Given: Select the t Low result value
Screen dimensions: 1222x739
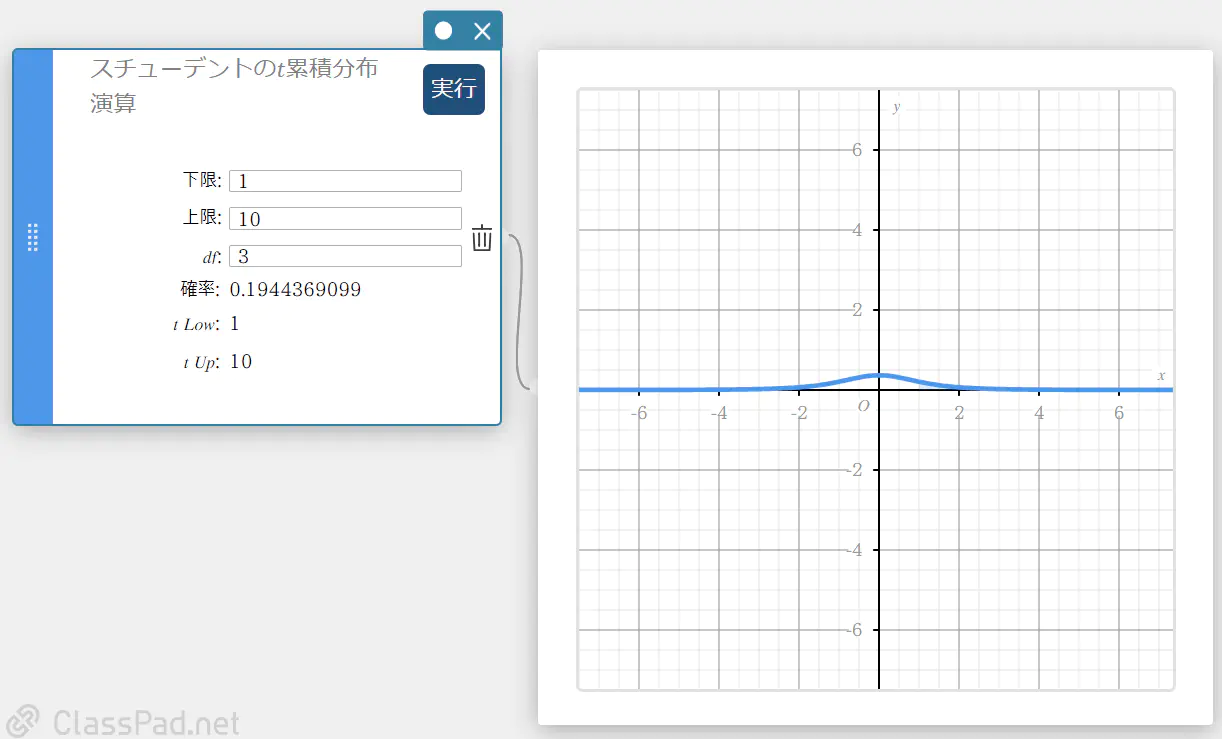Looking at the screenshot, I should [x=235, y=324].
